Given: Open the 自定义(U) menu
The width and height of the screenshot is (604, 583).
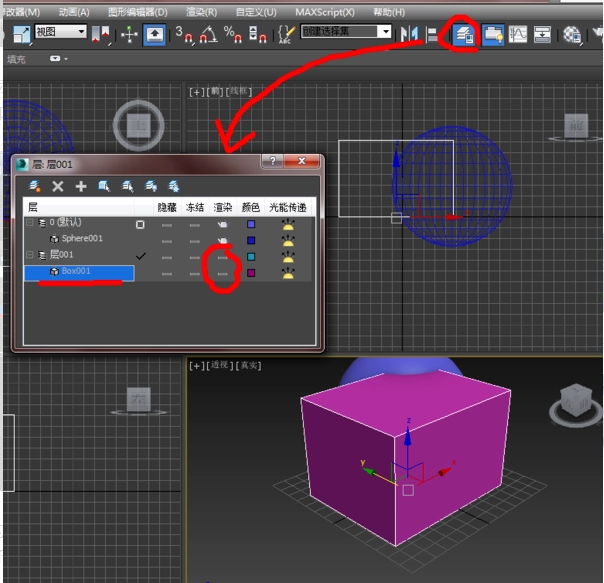Looking at the screenshot, I should [256, 12].
